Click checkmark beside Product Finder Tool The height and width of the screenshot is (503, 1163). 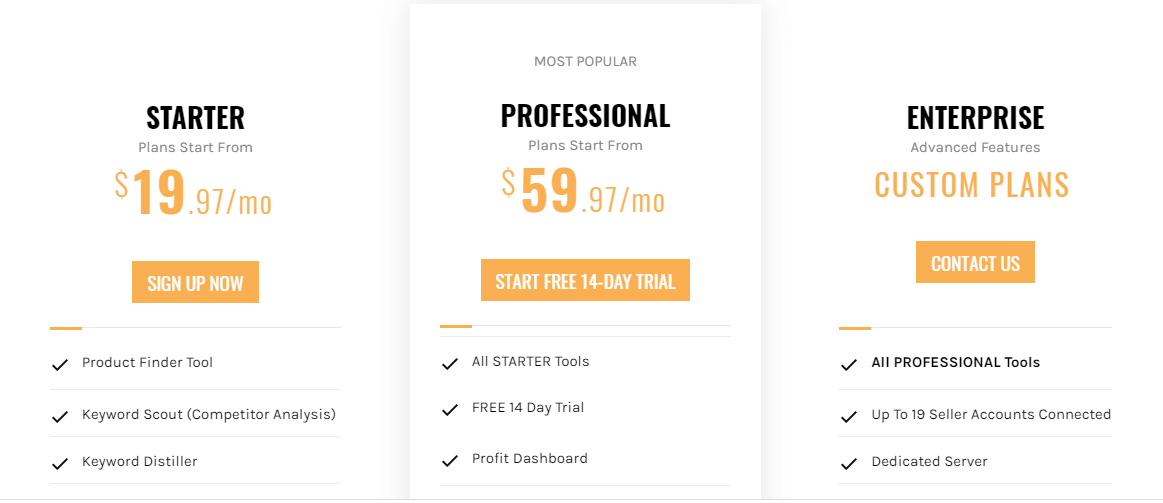coord(59,364)
